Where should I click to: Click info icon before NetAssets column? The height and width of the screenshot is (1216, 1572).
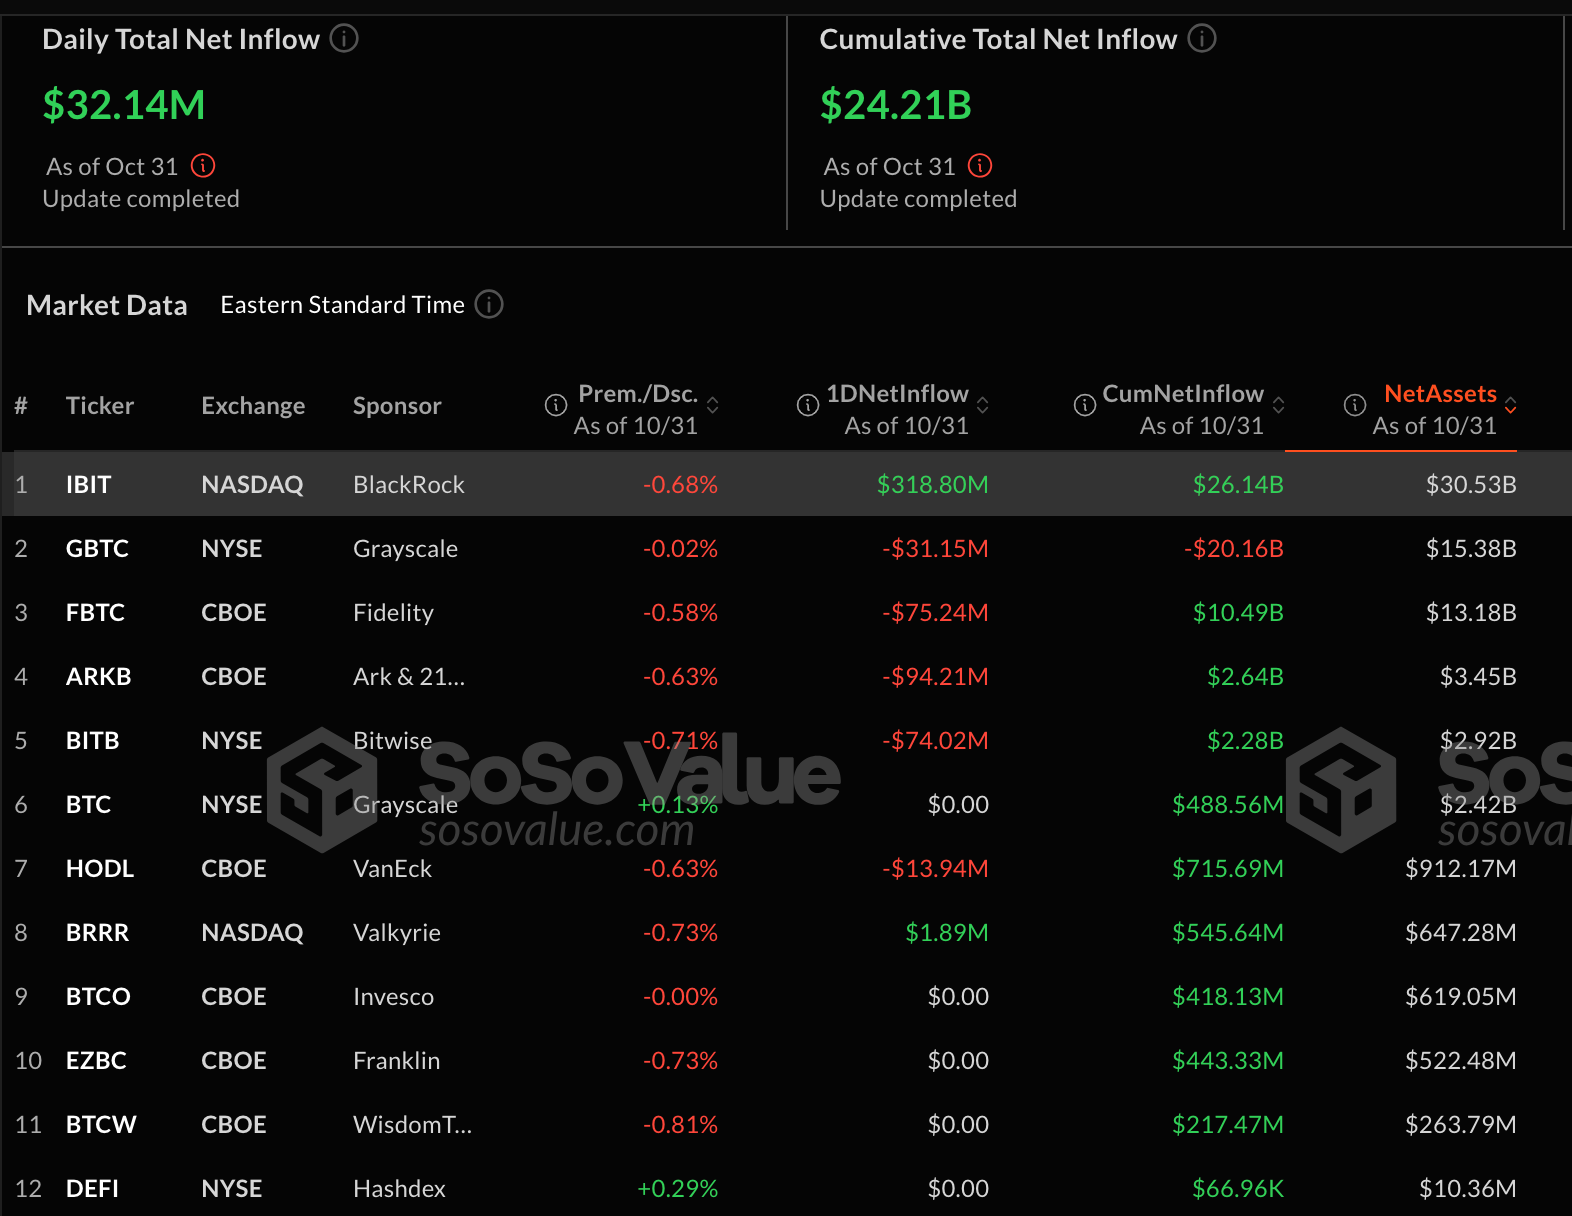coord(1355,405)
